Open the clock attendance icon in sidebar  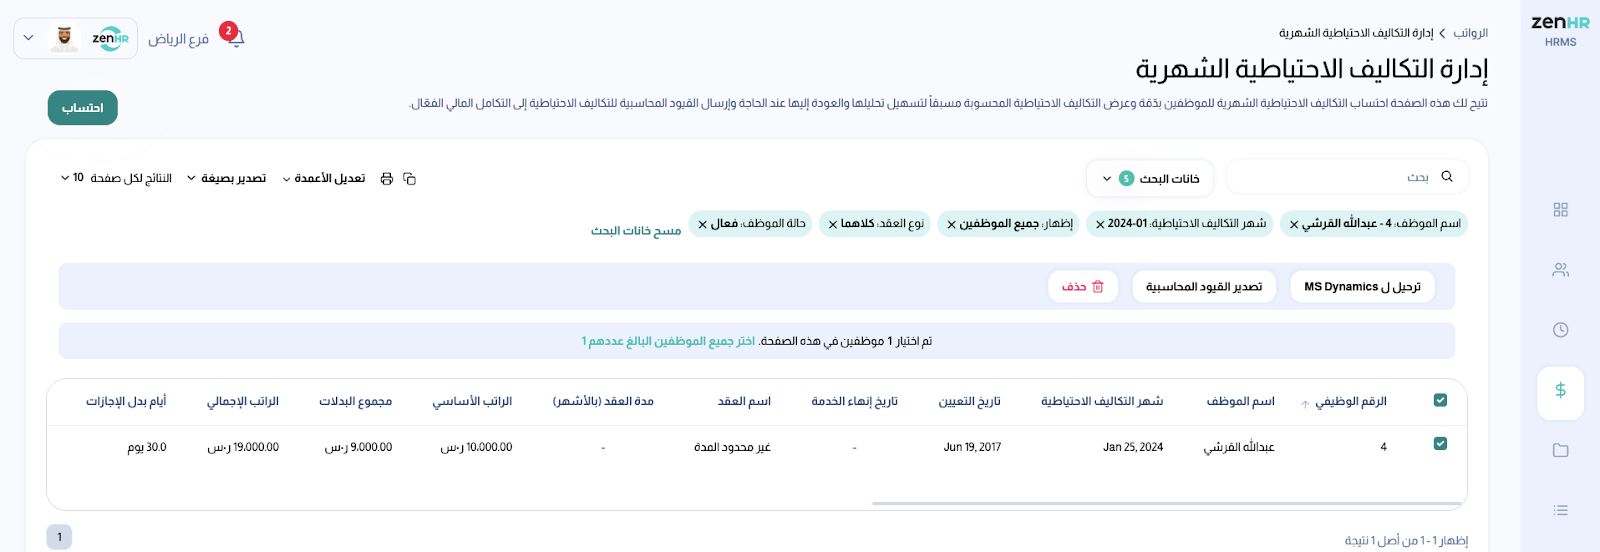[1560, 330]
